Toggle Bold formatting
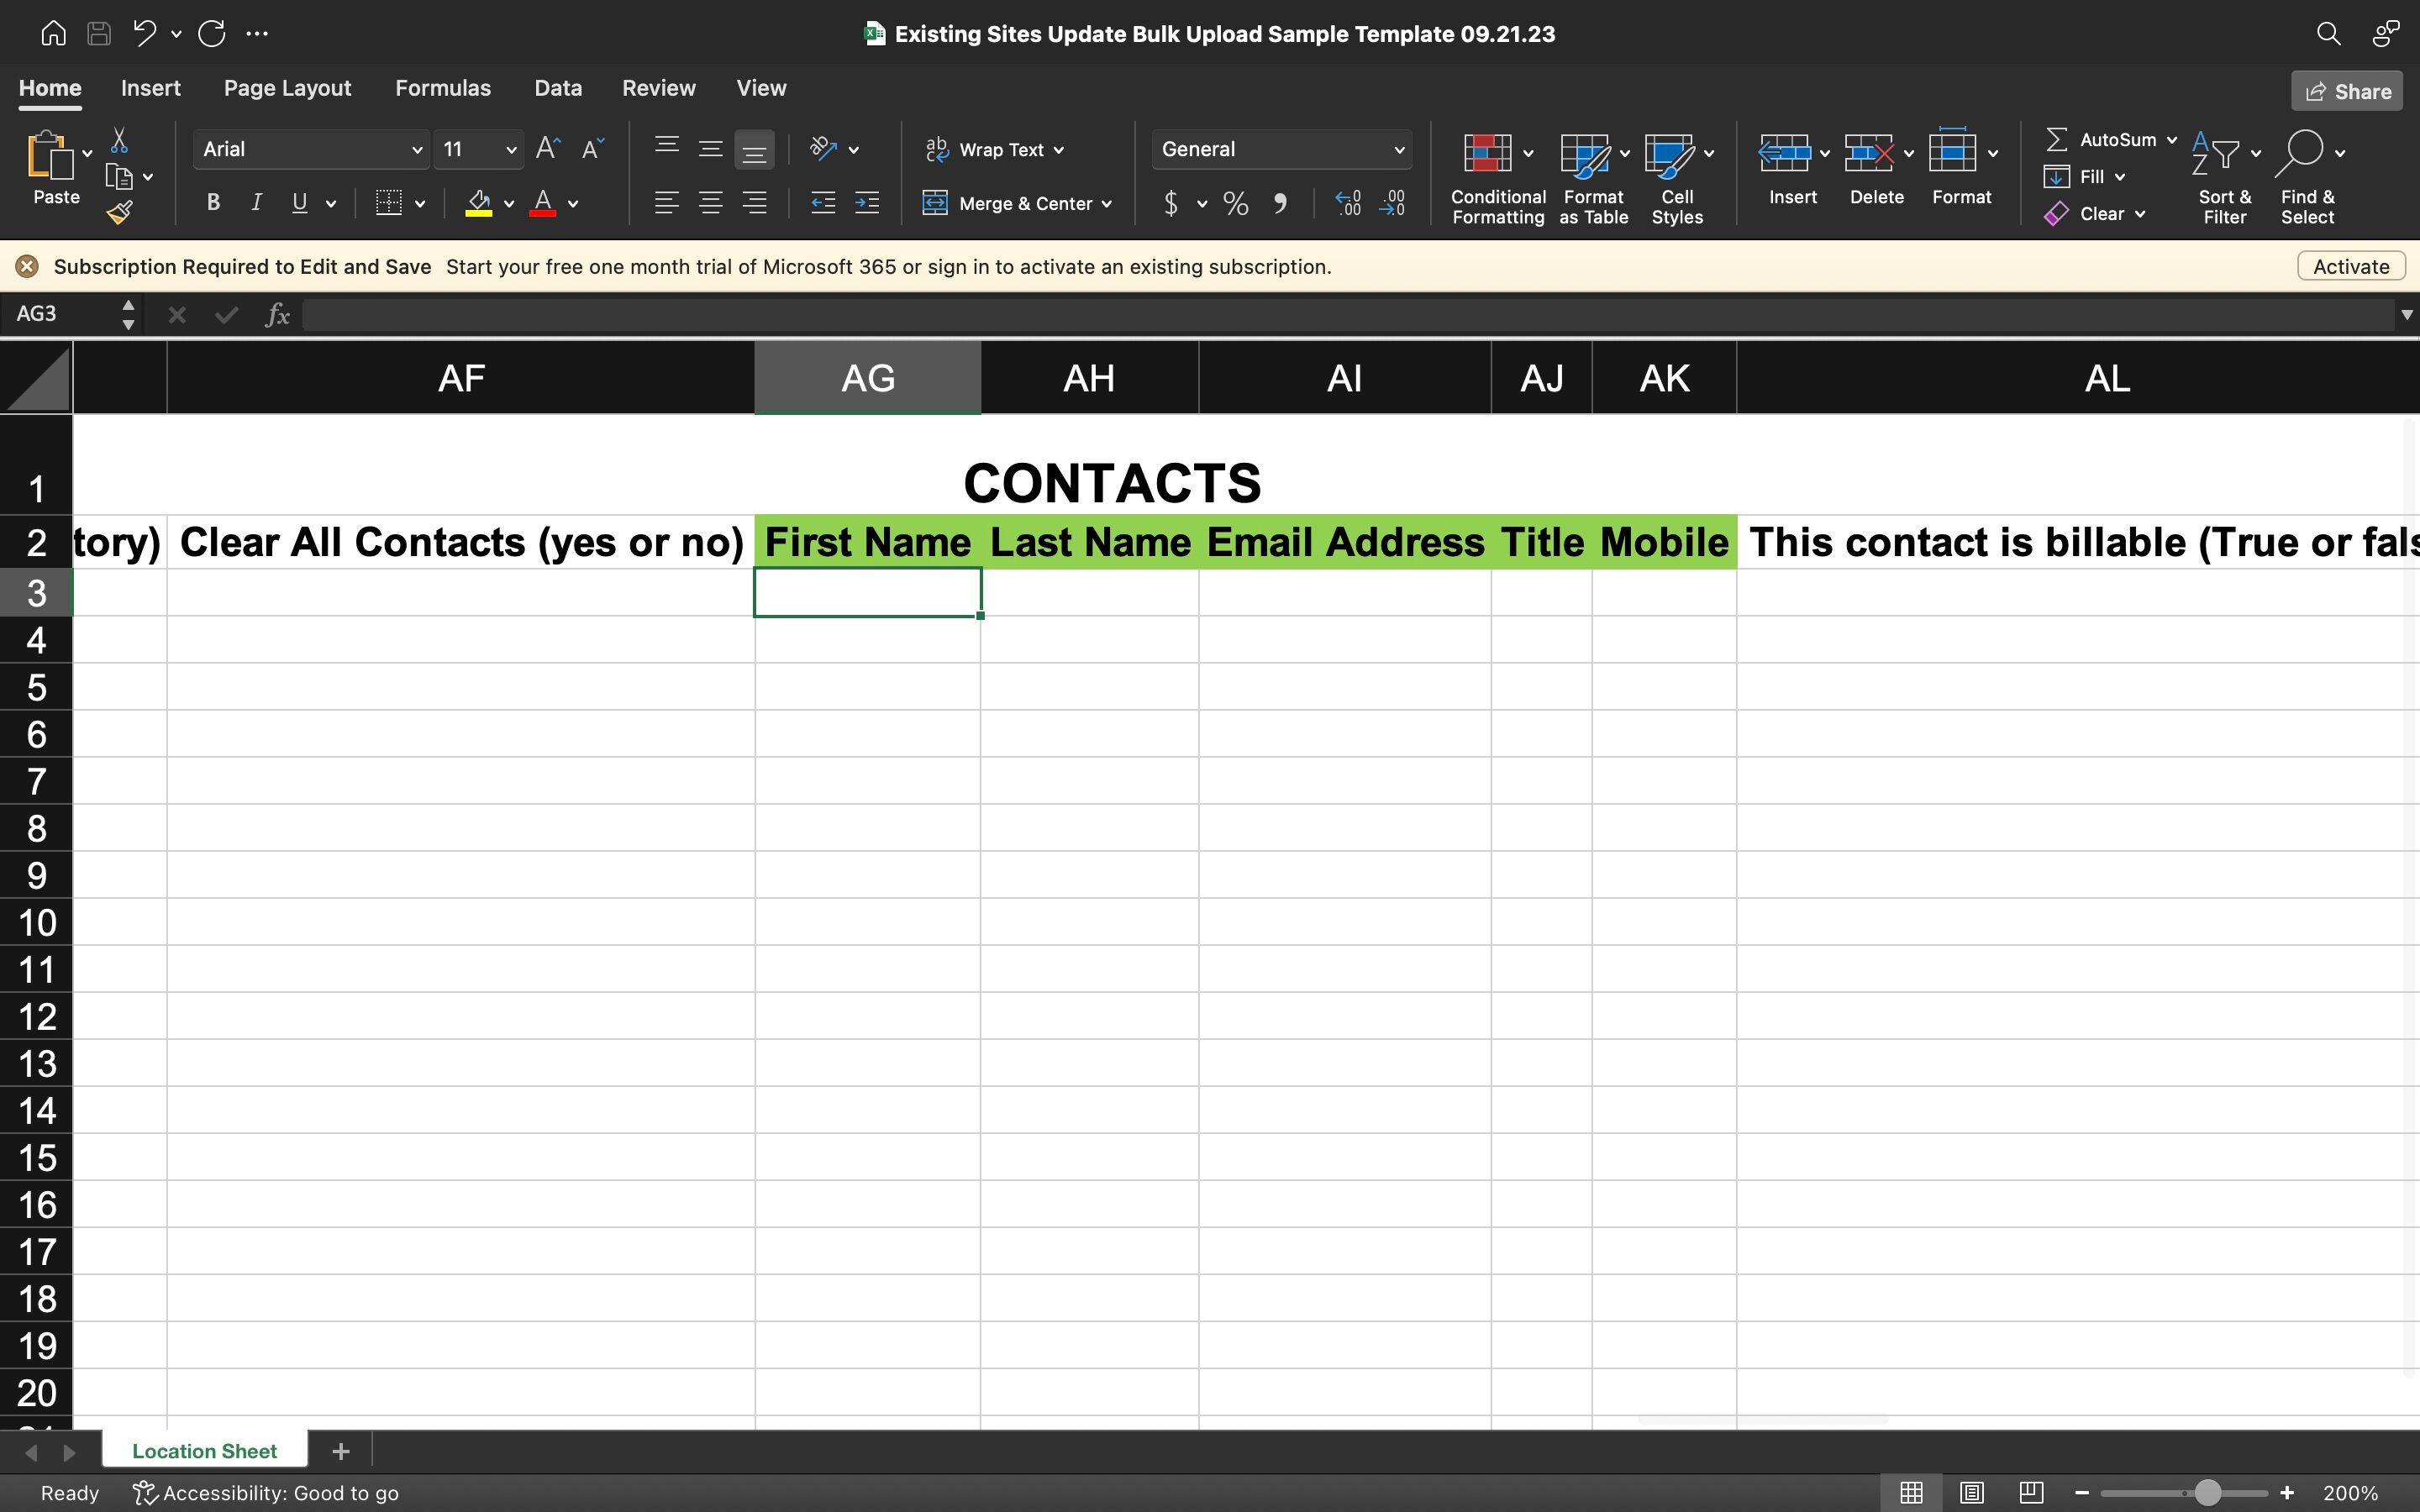The width and height of the screenshot is (2420, 1512). click(x=213, y=203)
